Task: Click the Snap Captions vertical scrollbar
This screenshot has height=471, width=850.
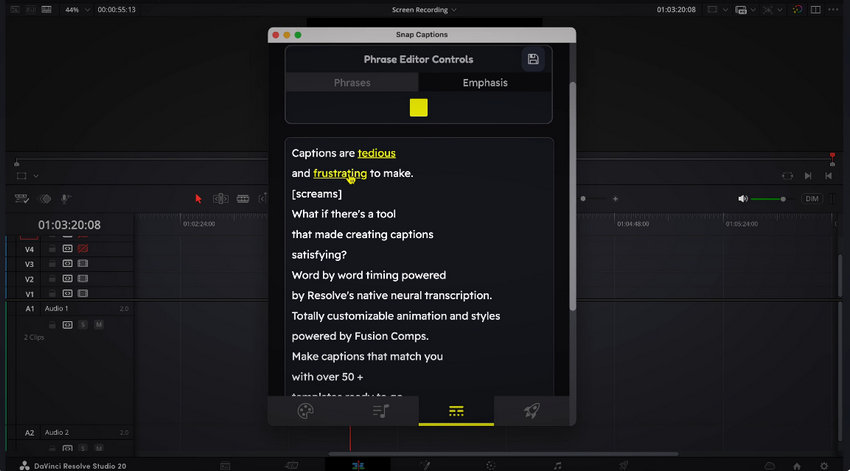Action: tap(572, 196)
